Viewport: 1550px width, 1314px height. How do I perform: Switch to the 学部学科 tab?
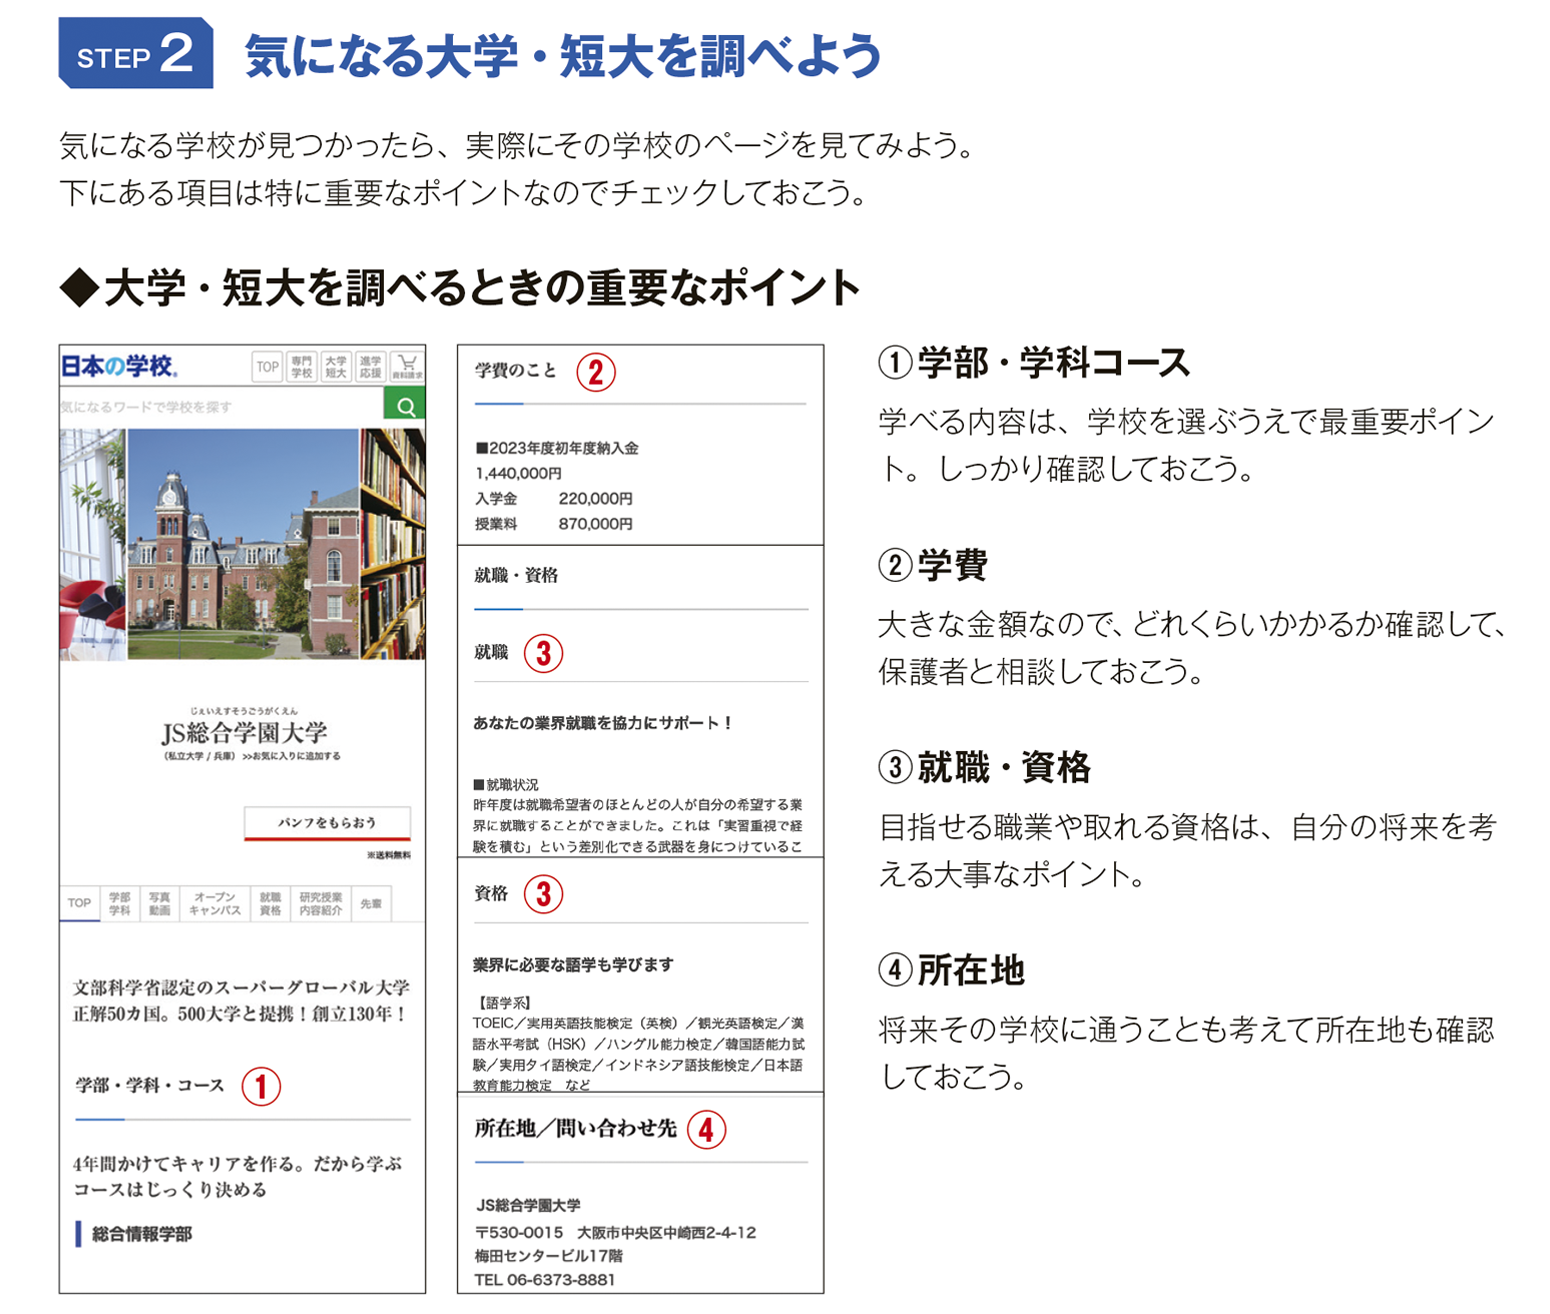tap(120, 903)
